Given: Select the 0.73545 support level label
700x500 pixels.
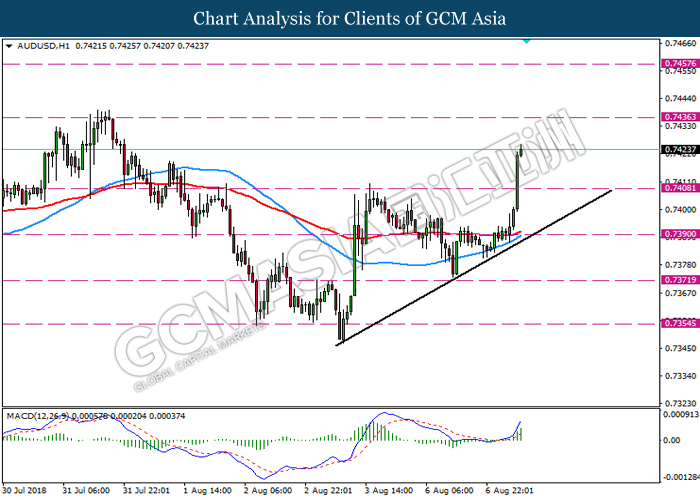Looking at the screenshot, I should (680, 323).
